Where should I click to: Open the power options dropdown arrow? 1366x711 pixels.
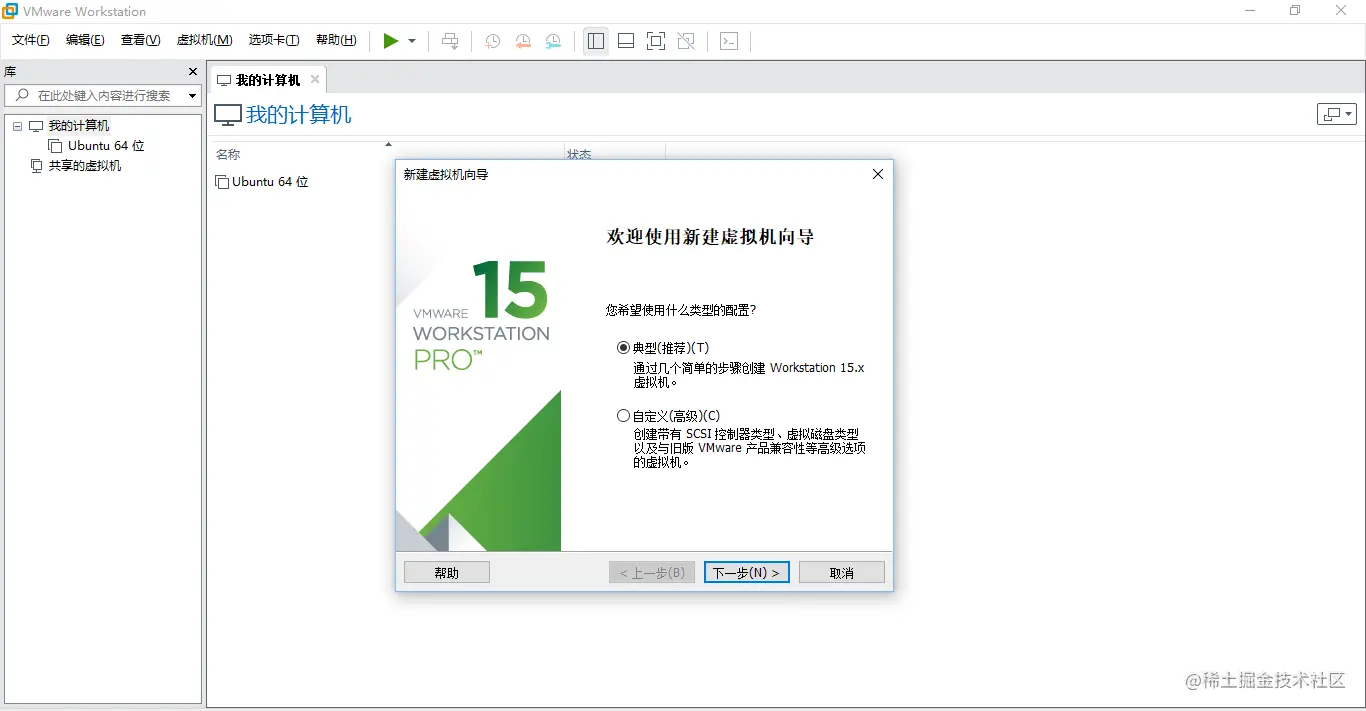point(412,41)
